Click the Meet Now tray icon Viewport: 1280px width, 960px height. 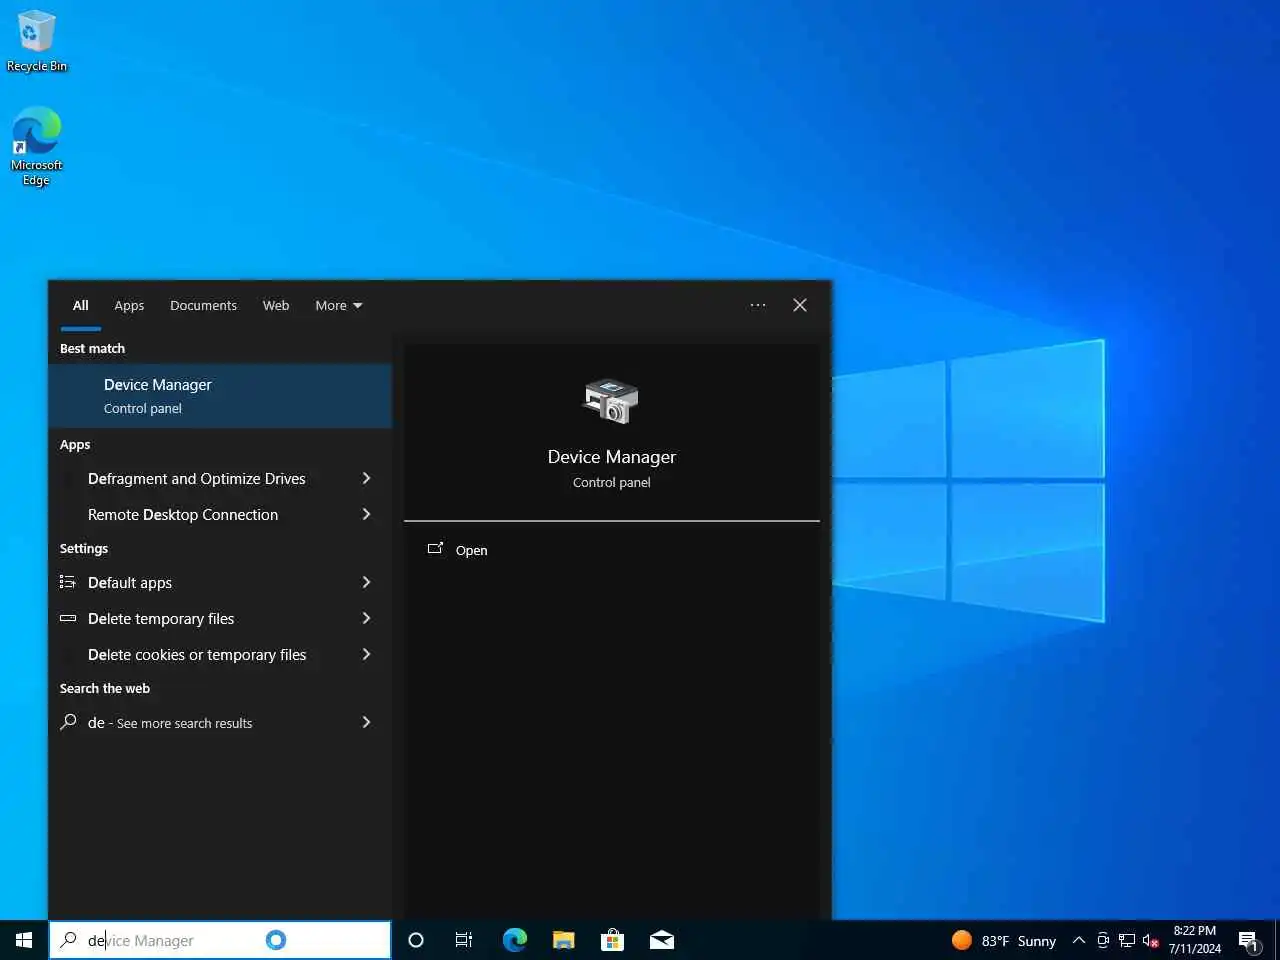click(1103, 940)
